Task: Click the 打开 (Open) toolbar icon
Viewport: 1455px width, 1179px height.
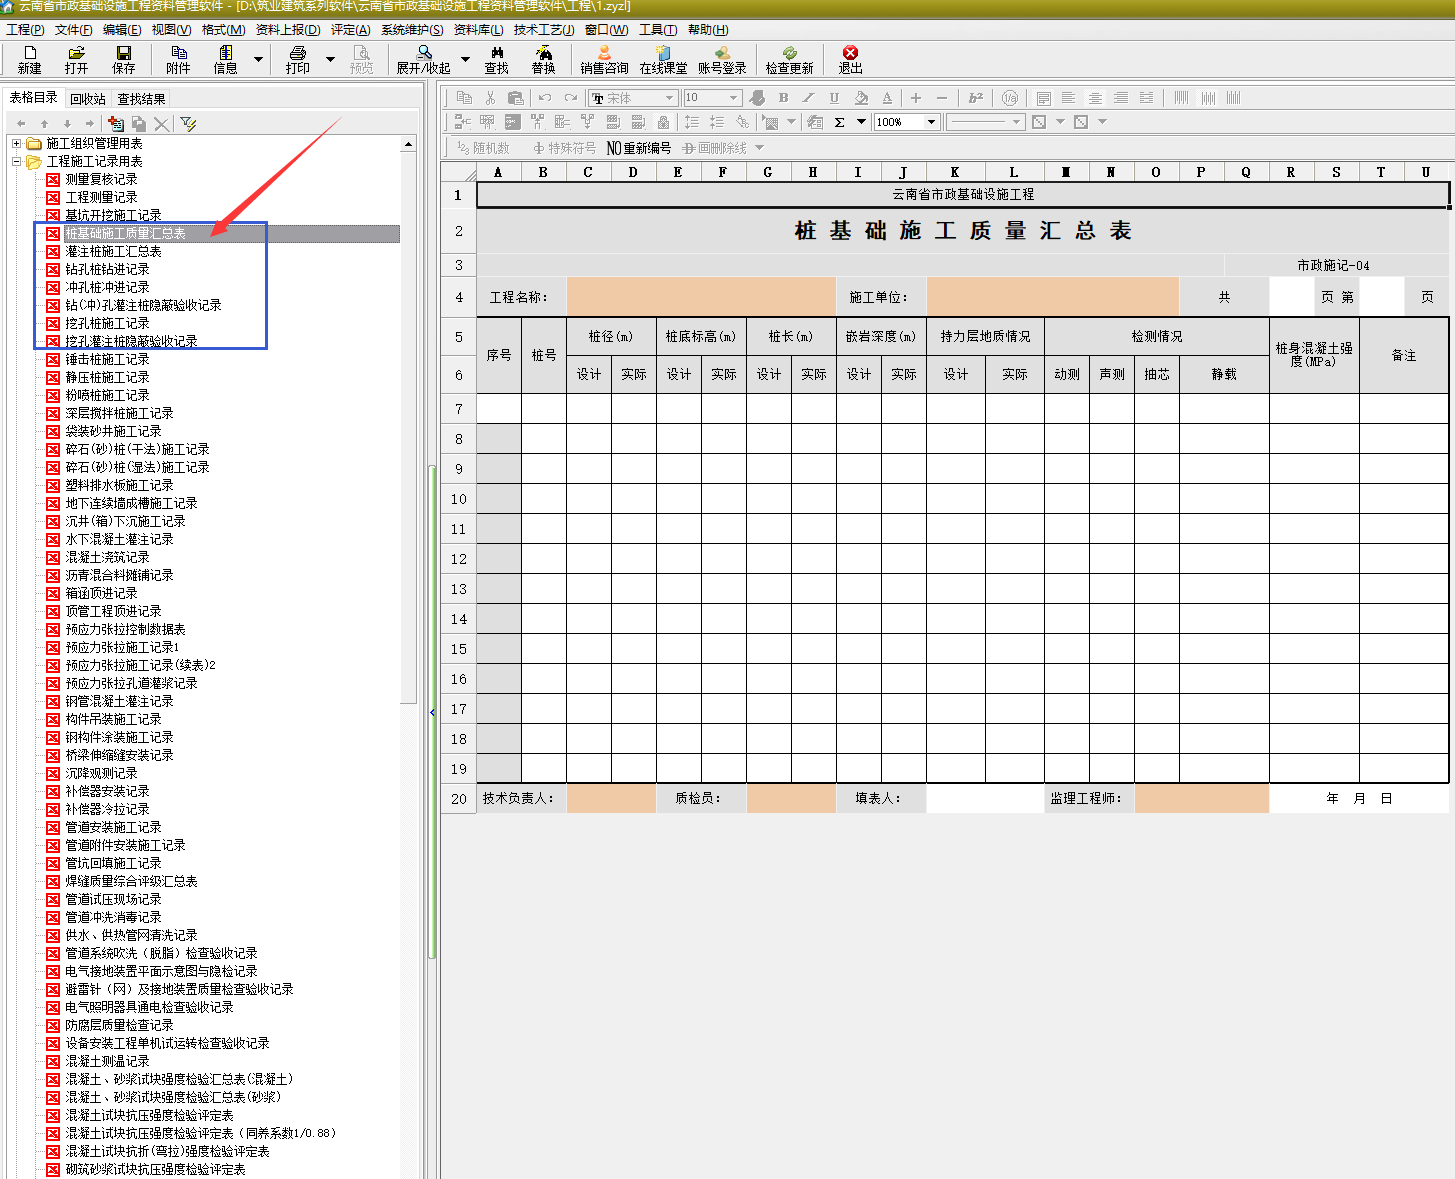Action: coord(76,60)
